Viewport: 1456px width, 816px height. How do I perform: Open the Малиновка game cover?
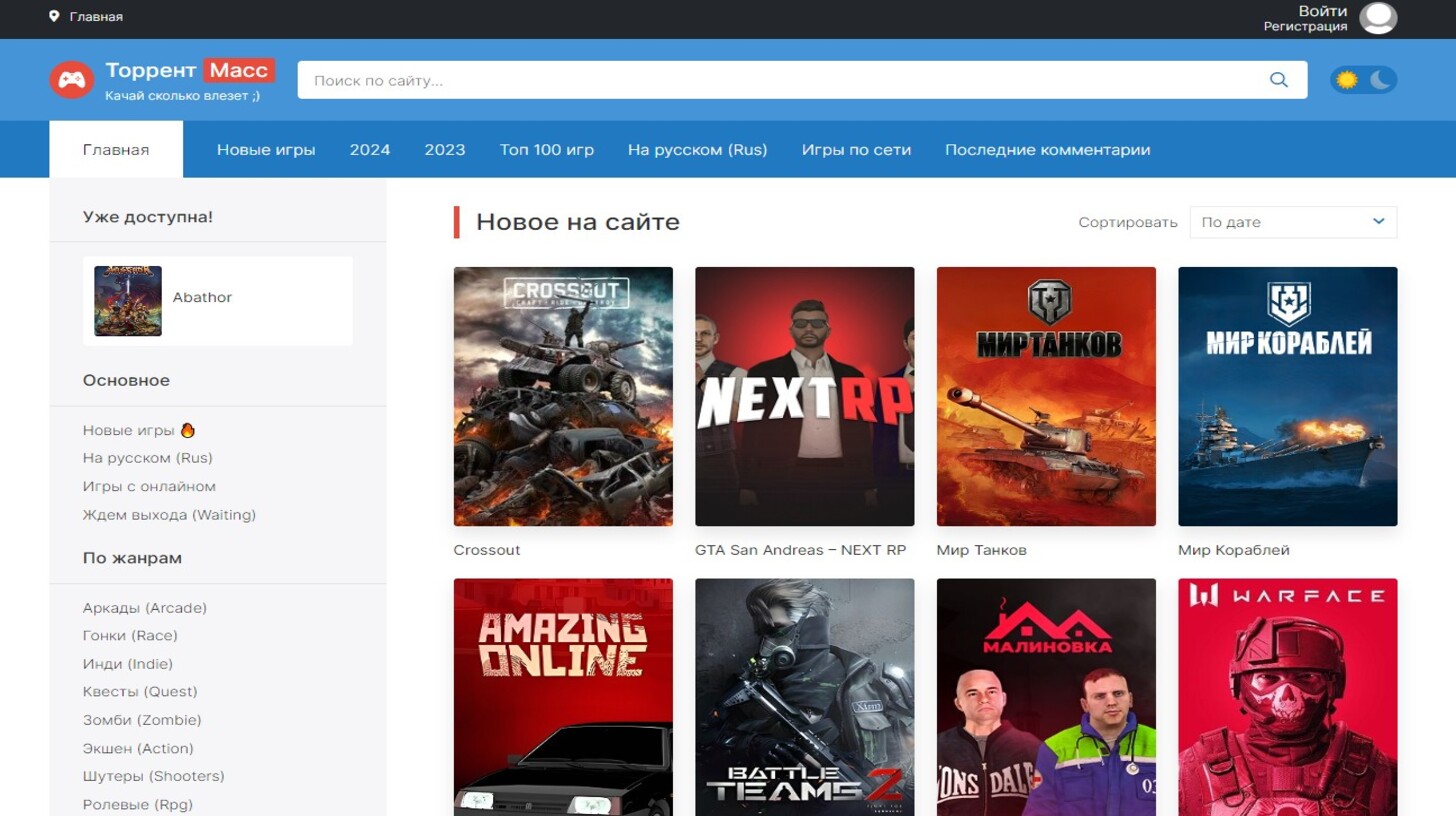click(1046, 697)
